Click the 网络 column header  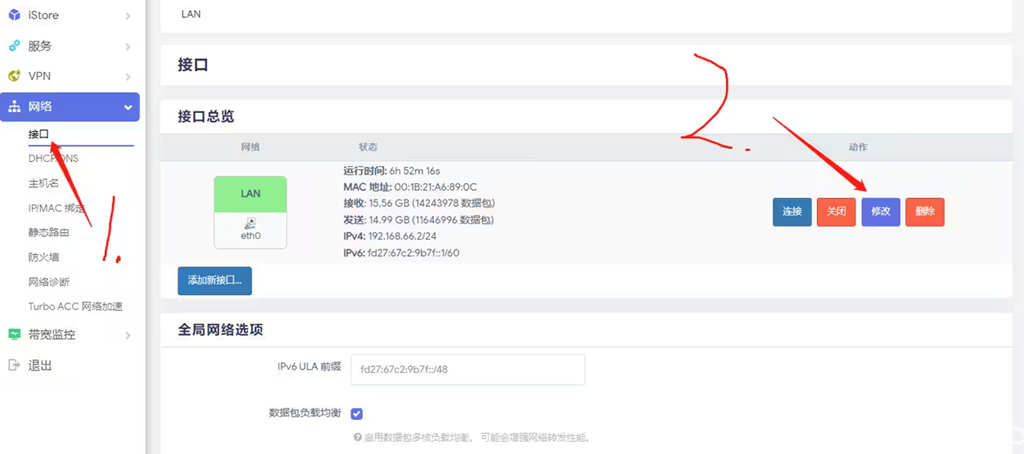click(x=250, y=147)
